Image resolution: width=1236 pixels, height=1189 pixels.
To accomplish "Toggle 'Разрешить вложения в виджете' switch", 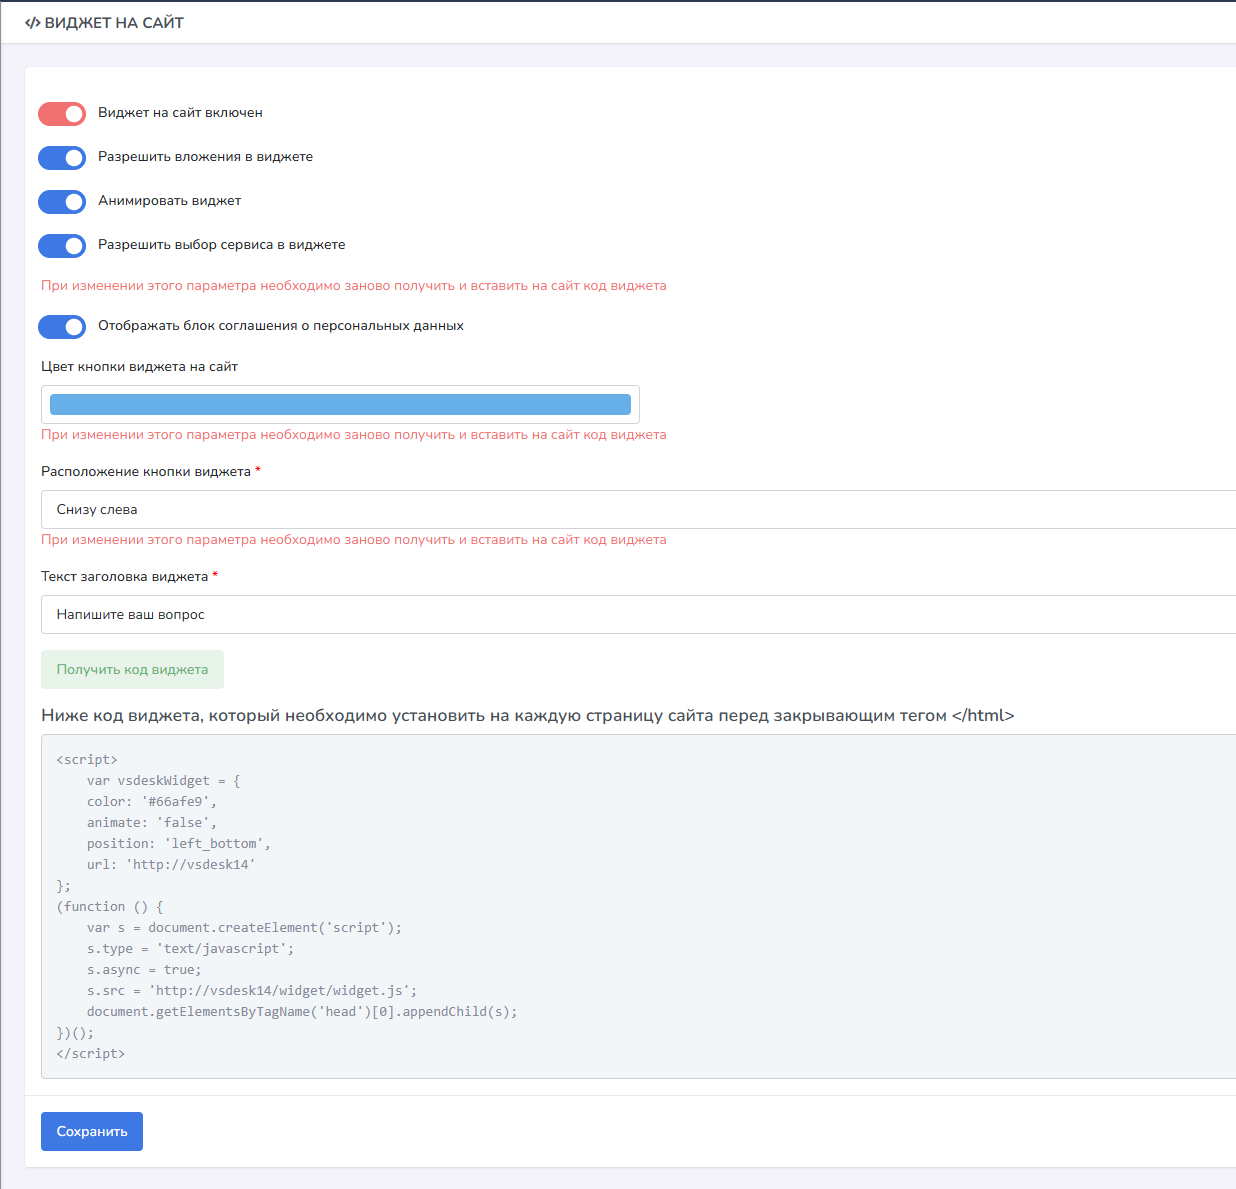I will pyautogui.click(x=62, y=158).
